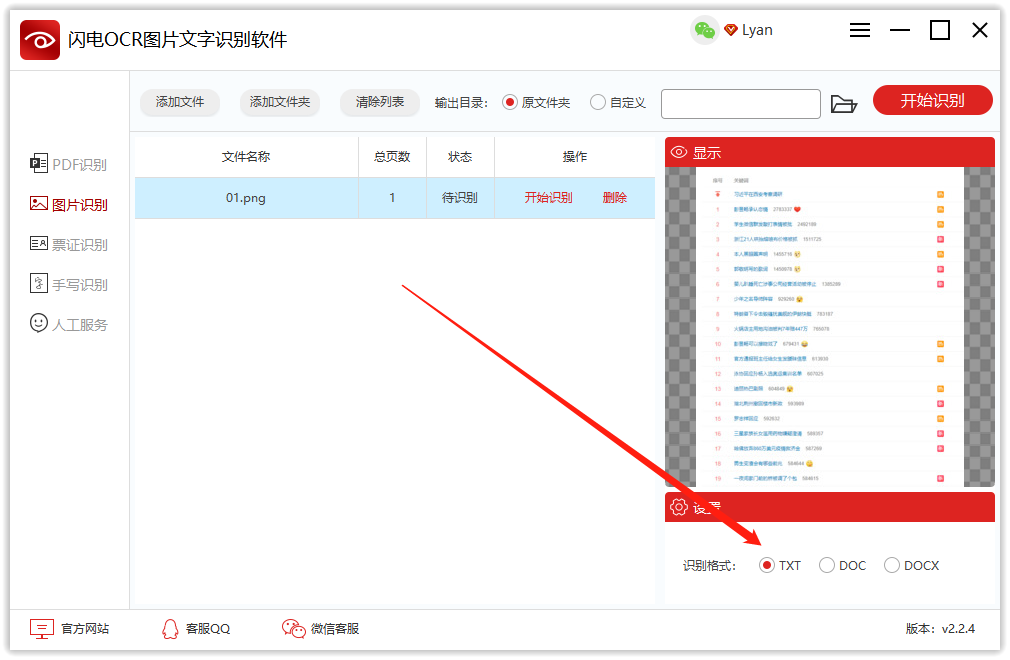Open 客服QQ link

(x=207, y=629)
